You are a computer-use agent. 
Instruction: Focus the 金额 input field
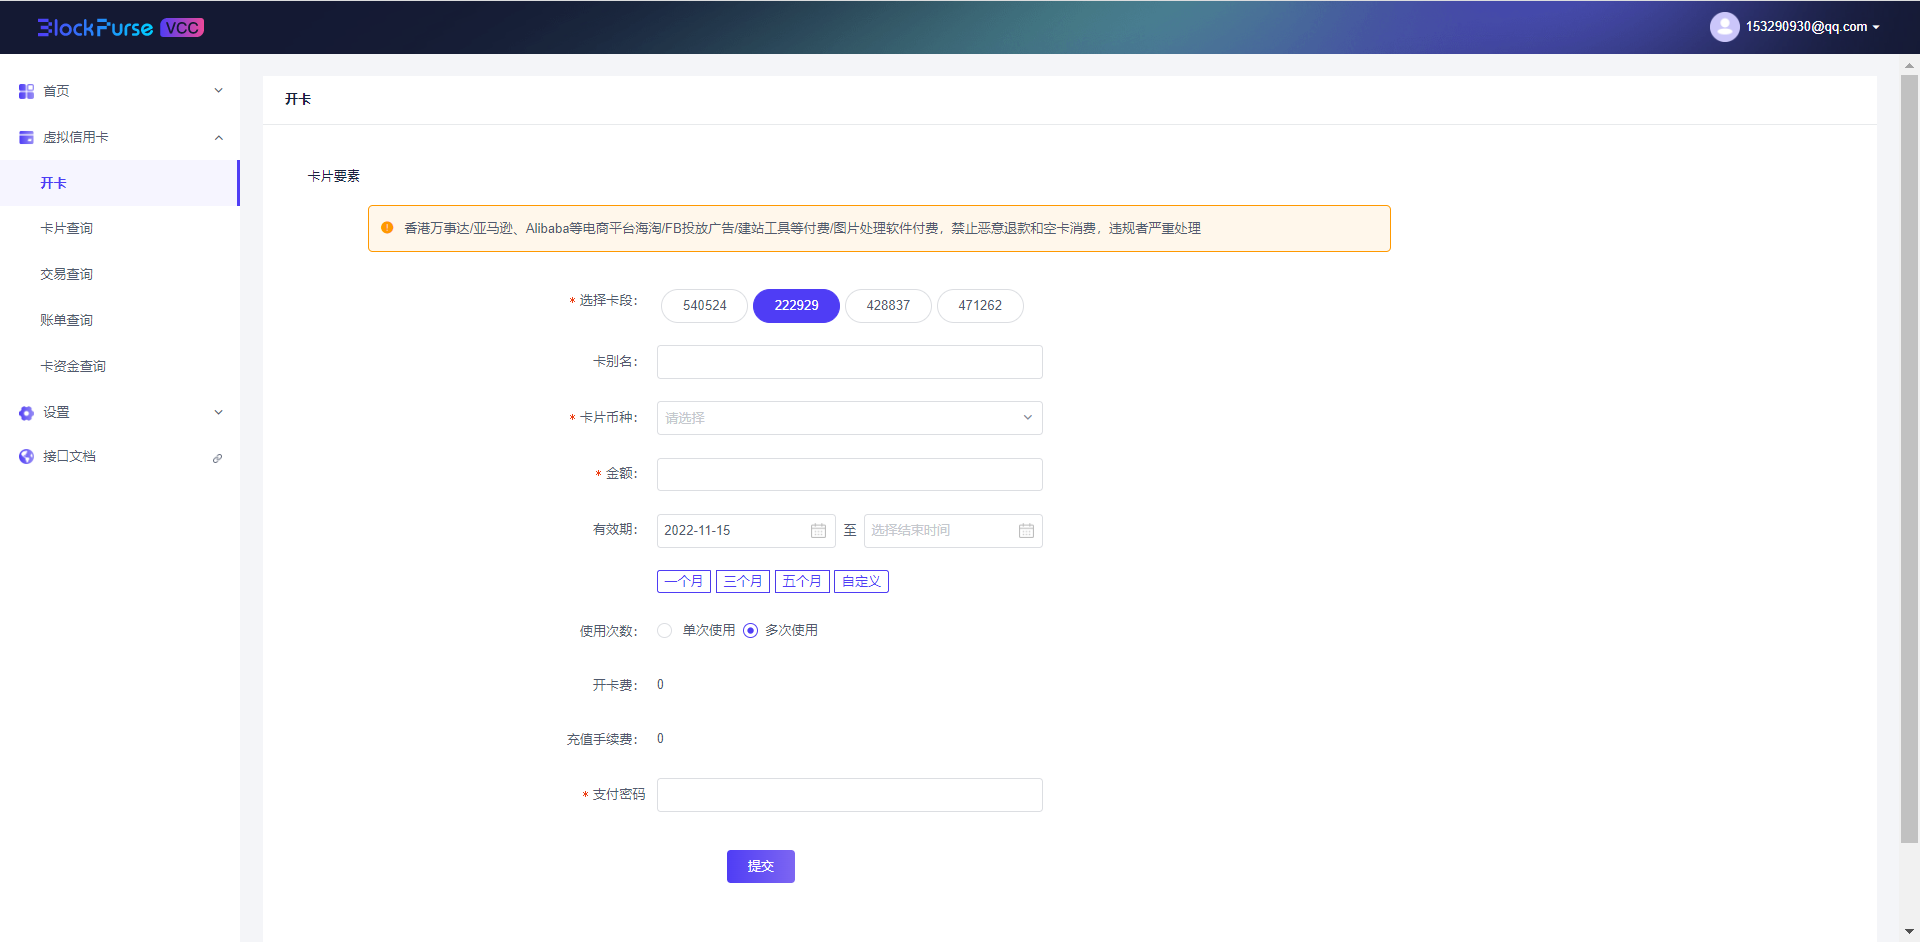click(x=849, y=474)
